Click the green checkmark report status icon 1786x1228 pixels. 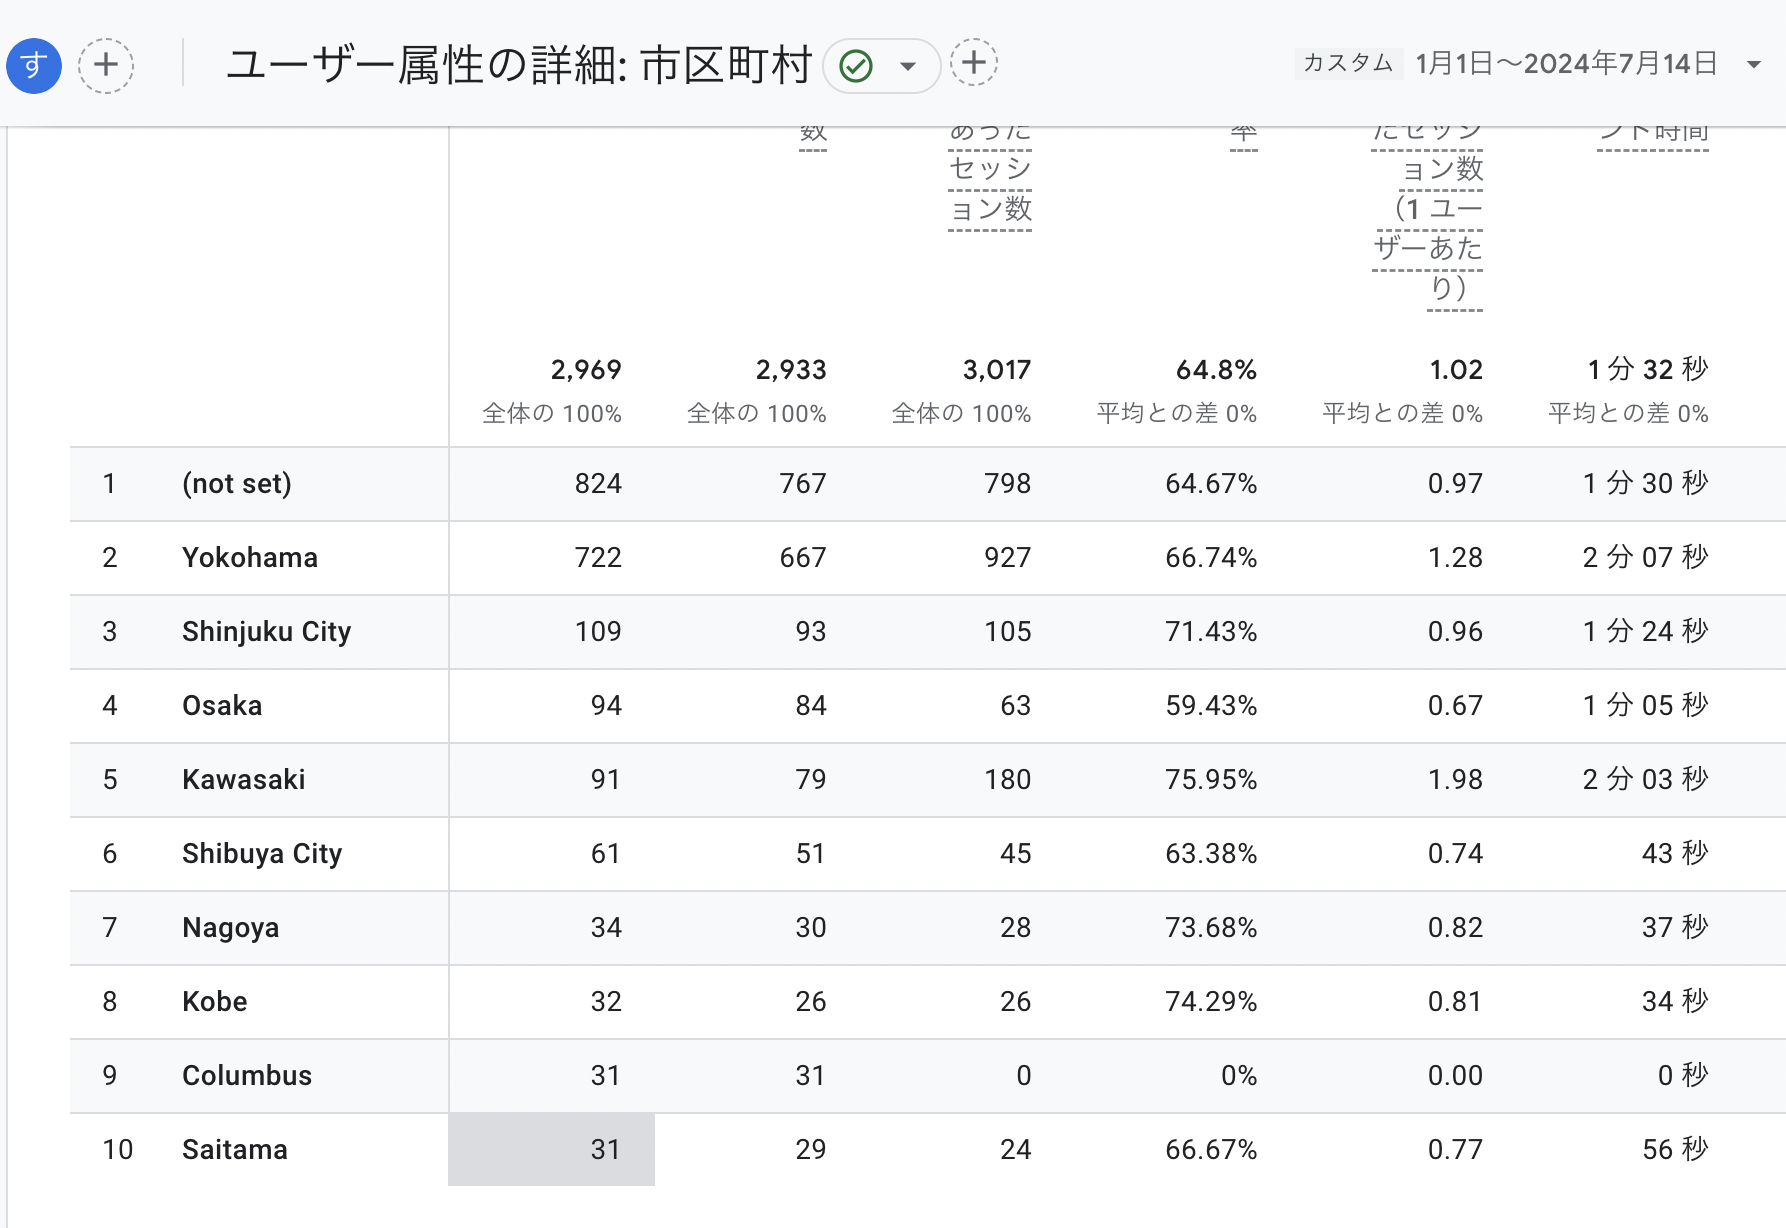(856, 66)
